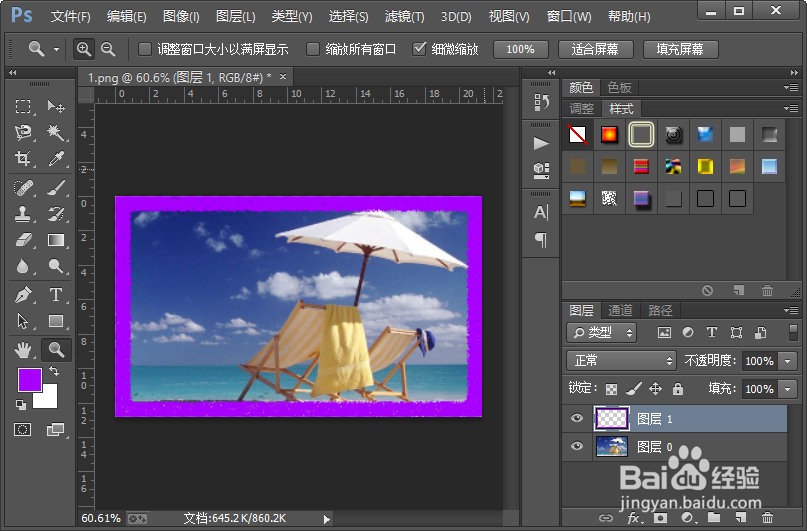Switch to the 色板 tab

[x=619, y=87]
